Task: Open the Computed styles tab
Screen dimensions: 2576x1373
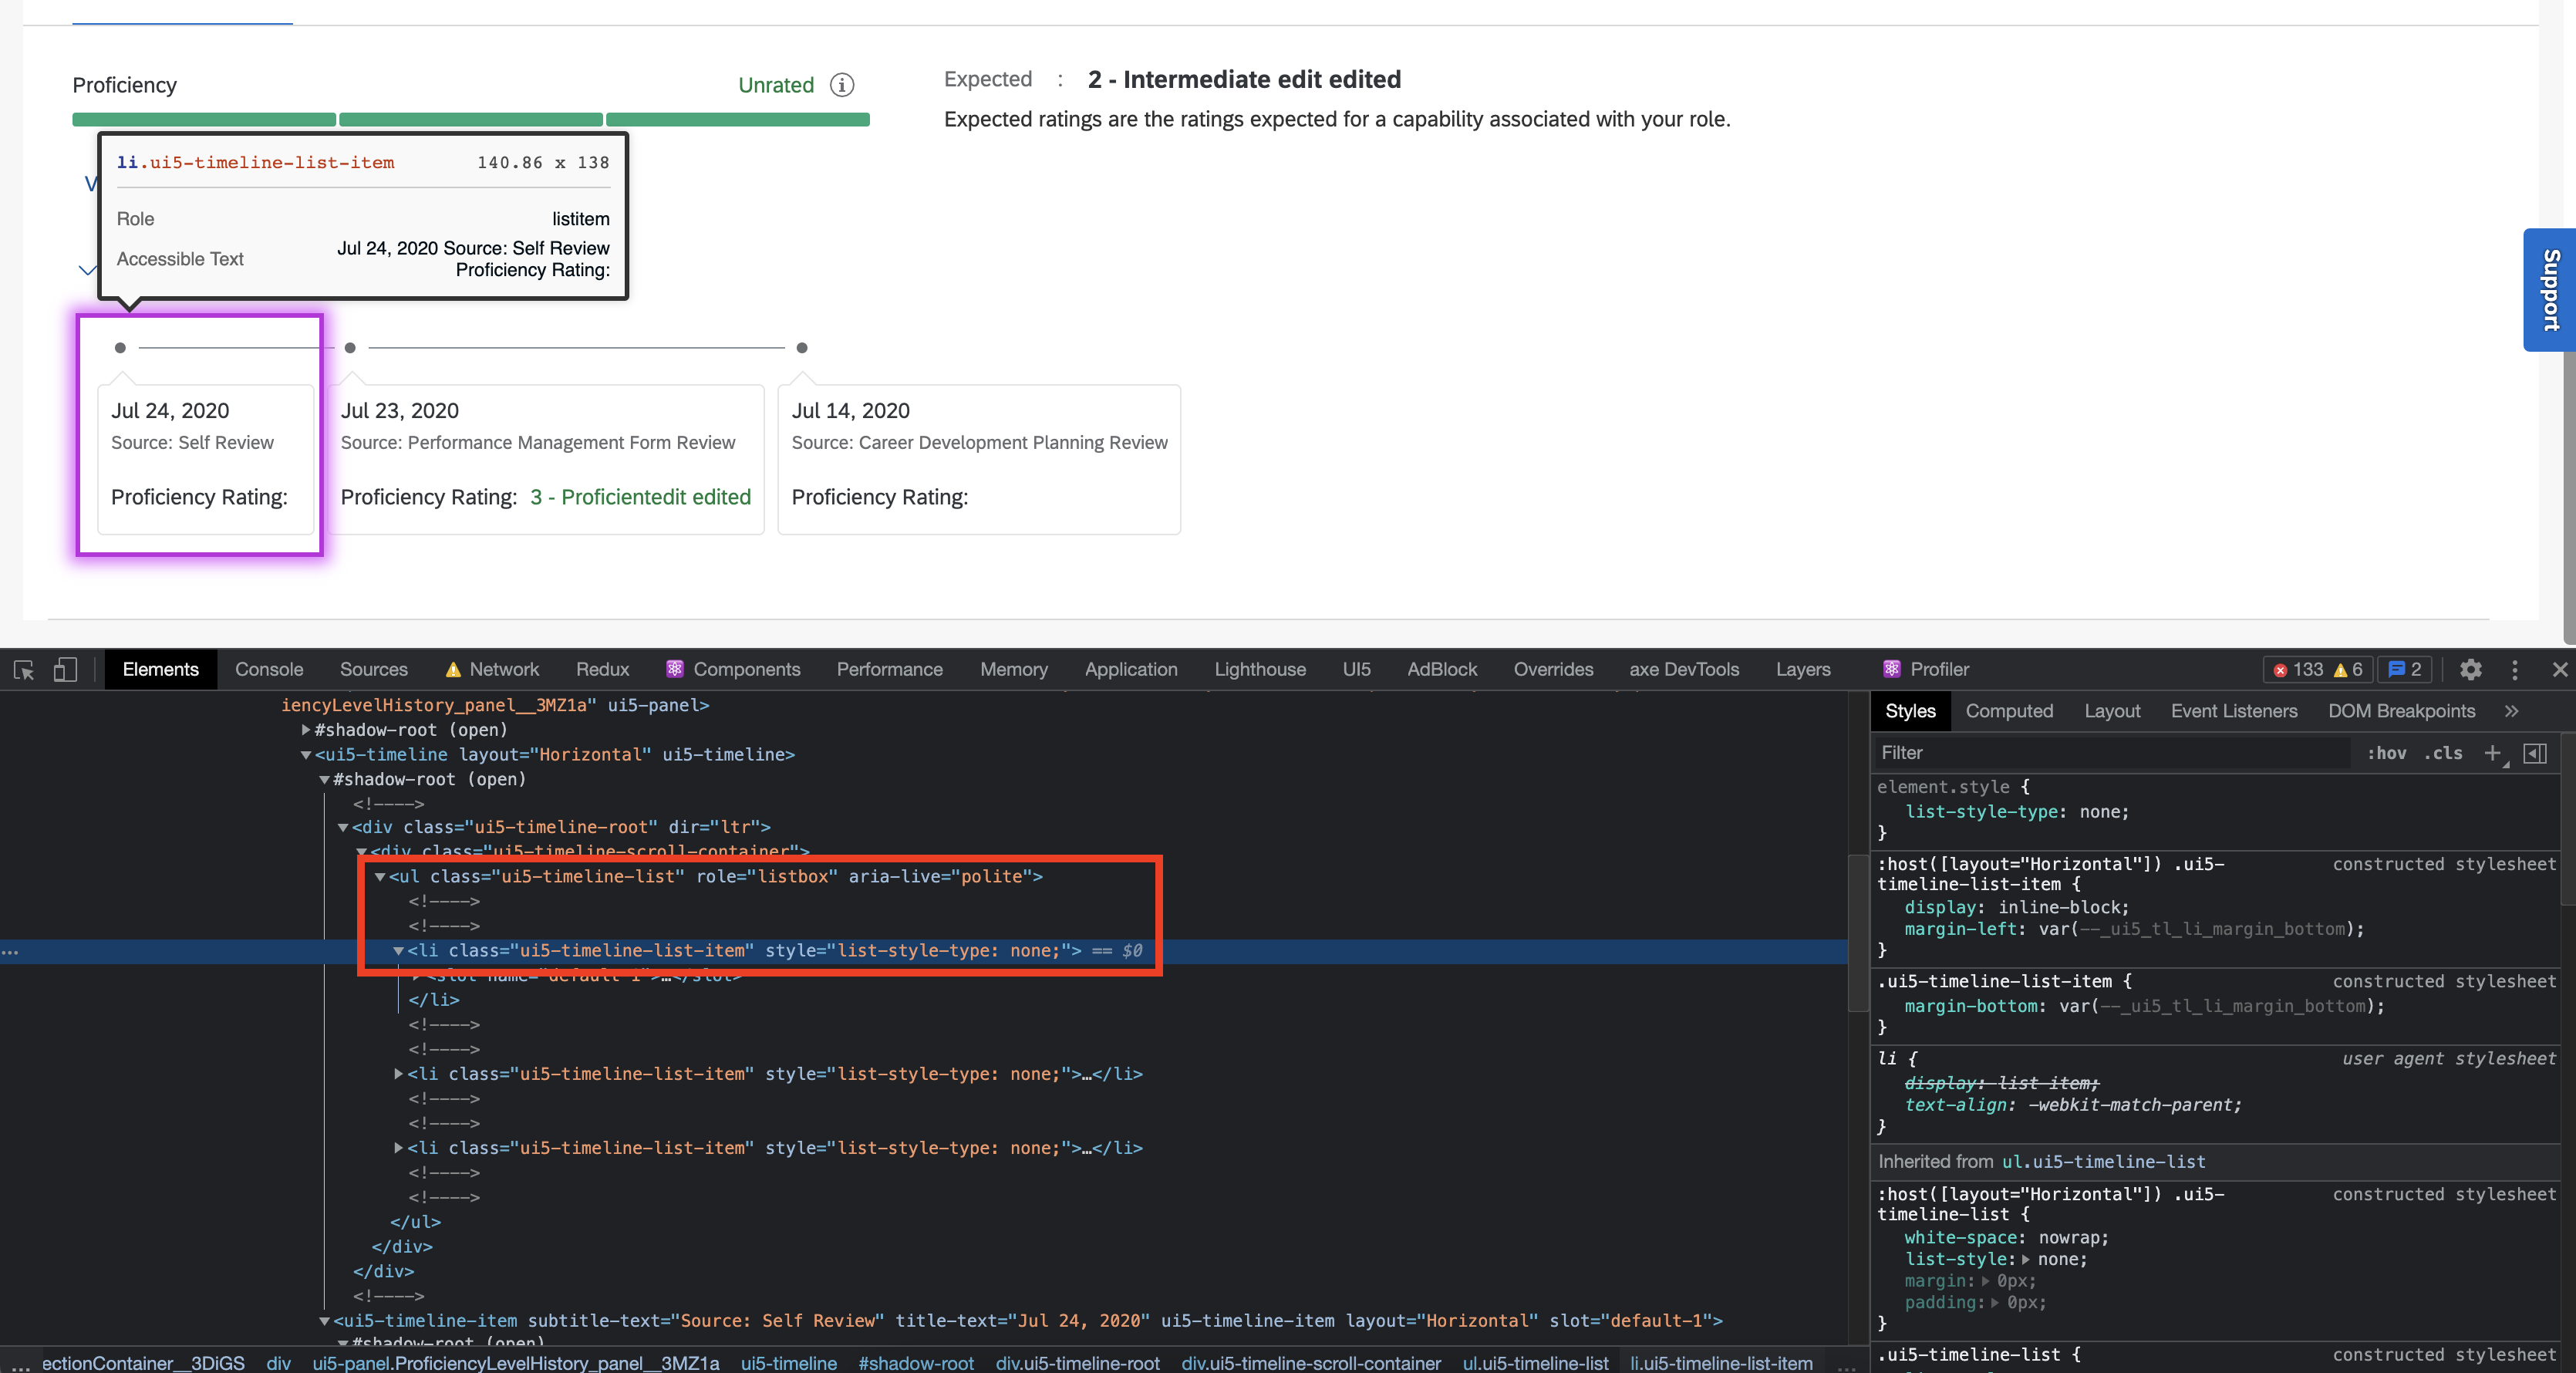Action: point(2009,711)
